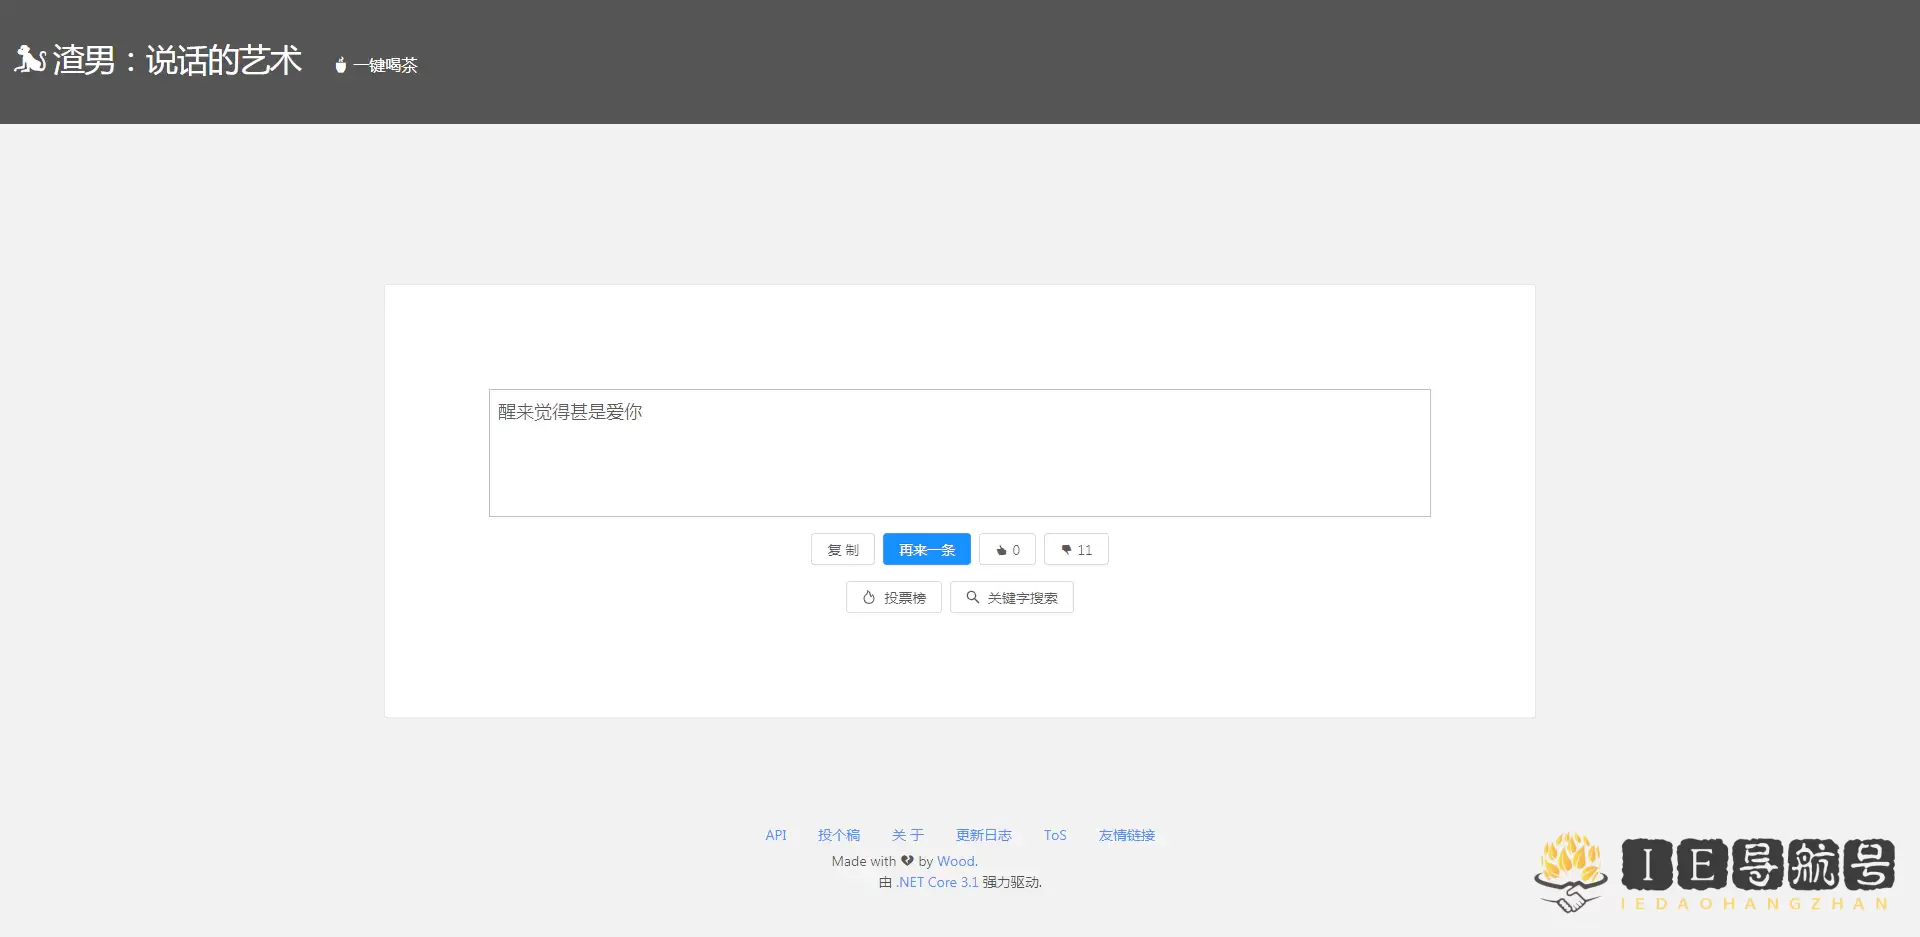Open the API footer link

click(776, 835)
